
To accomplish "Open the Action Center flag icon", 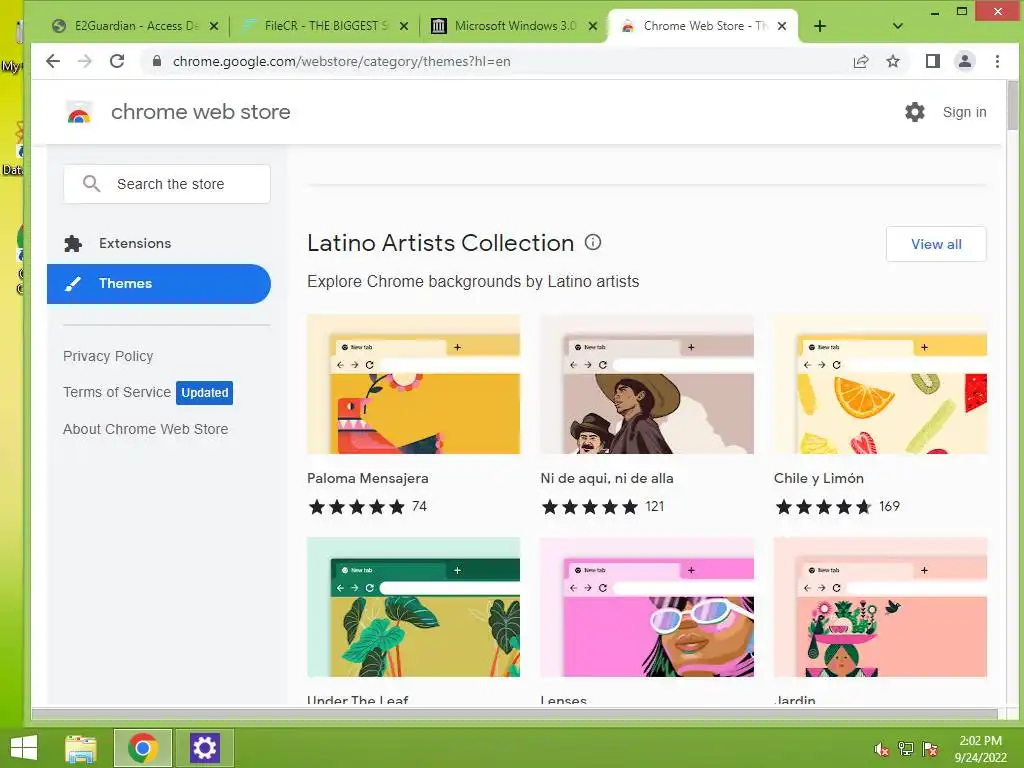I will [930, 749].
